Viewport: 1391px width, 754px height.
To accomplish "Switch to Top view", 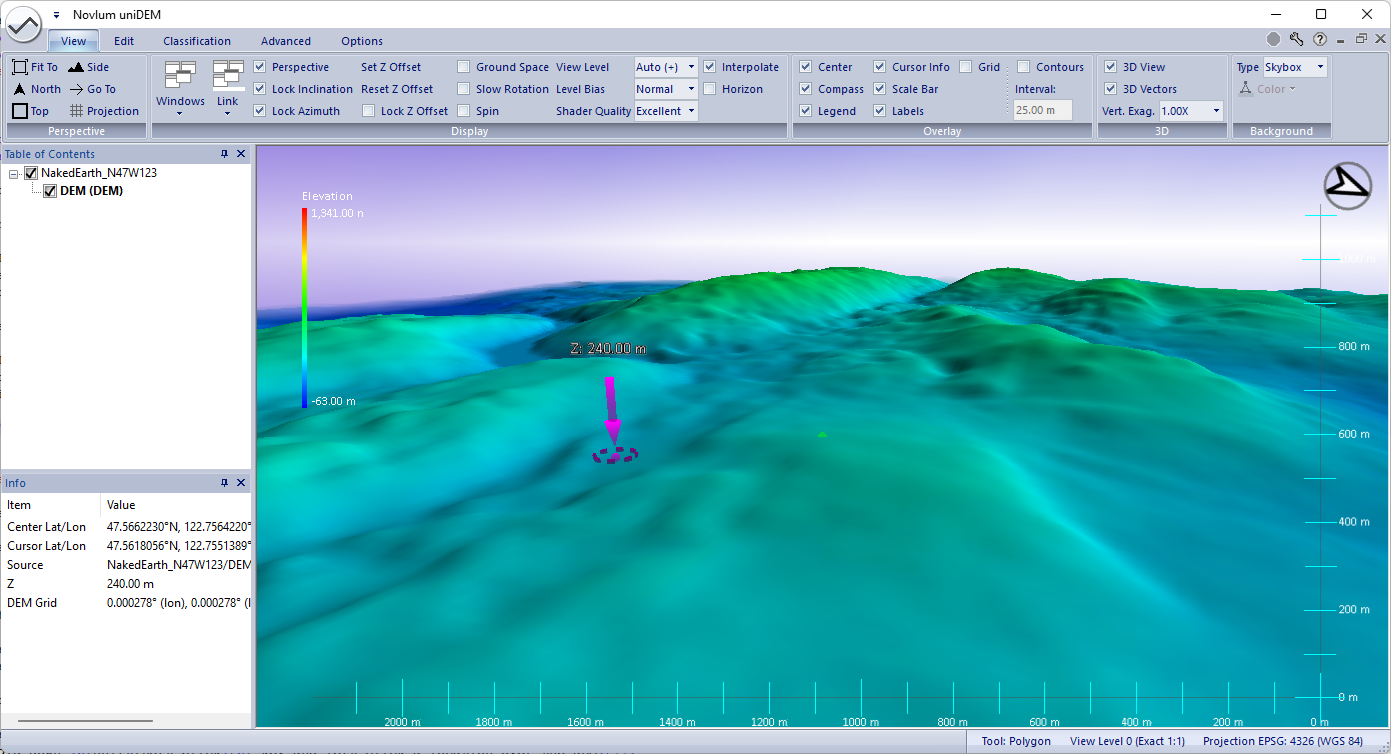I will pyautogui.click(x=31, y=111).
